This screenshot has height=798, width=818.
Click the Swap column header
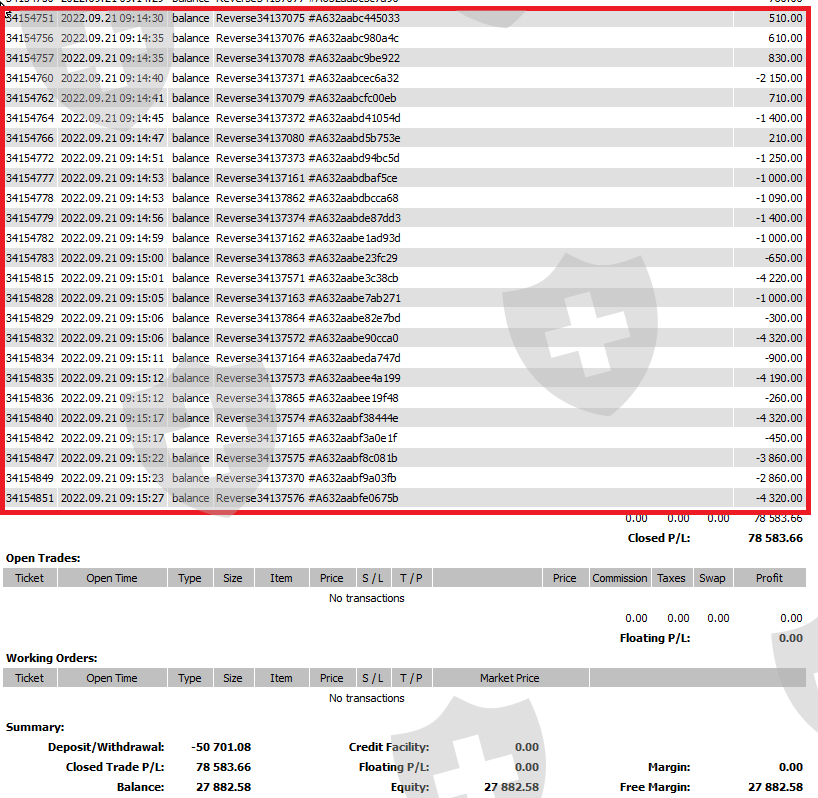pyautogui.click(x=712, y=578)
